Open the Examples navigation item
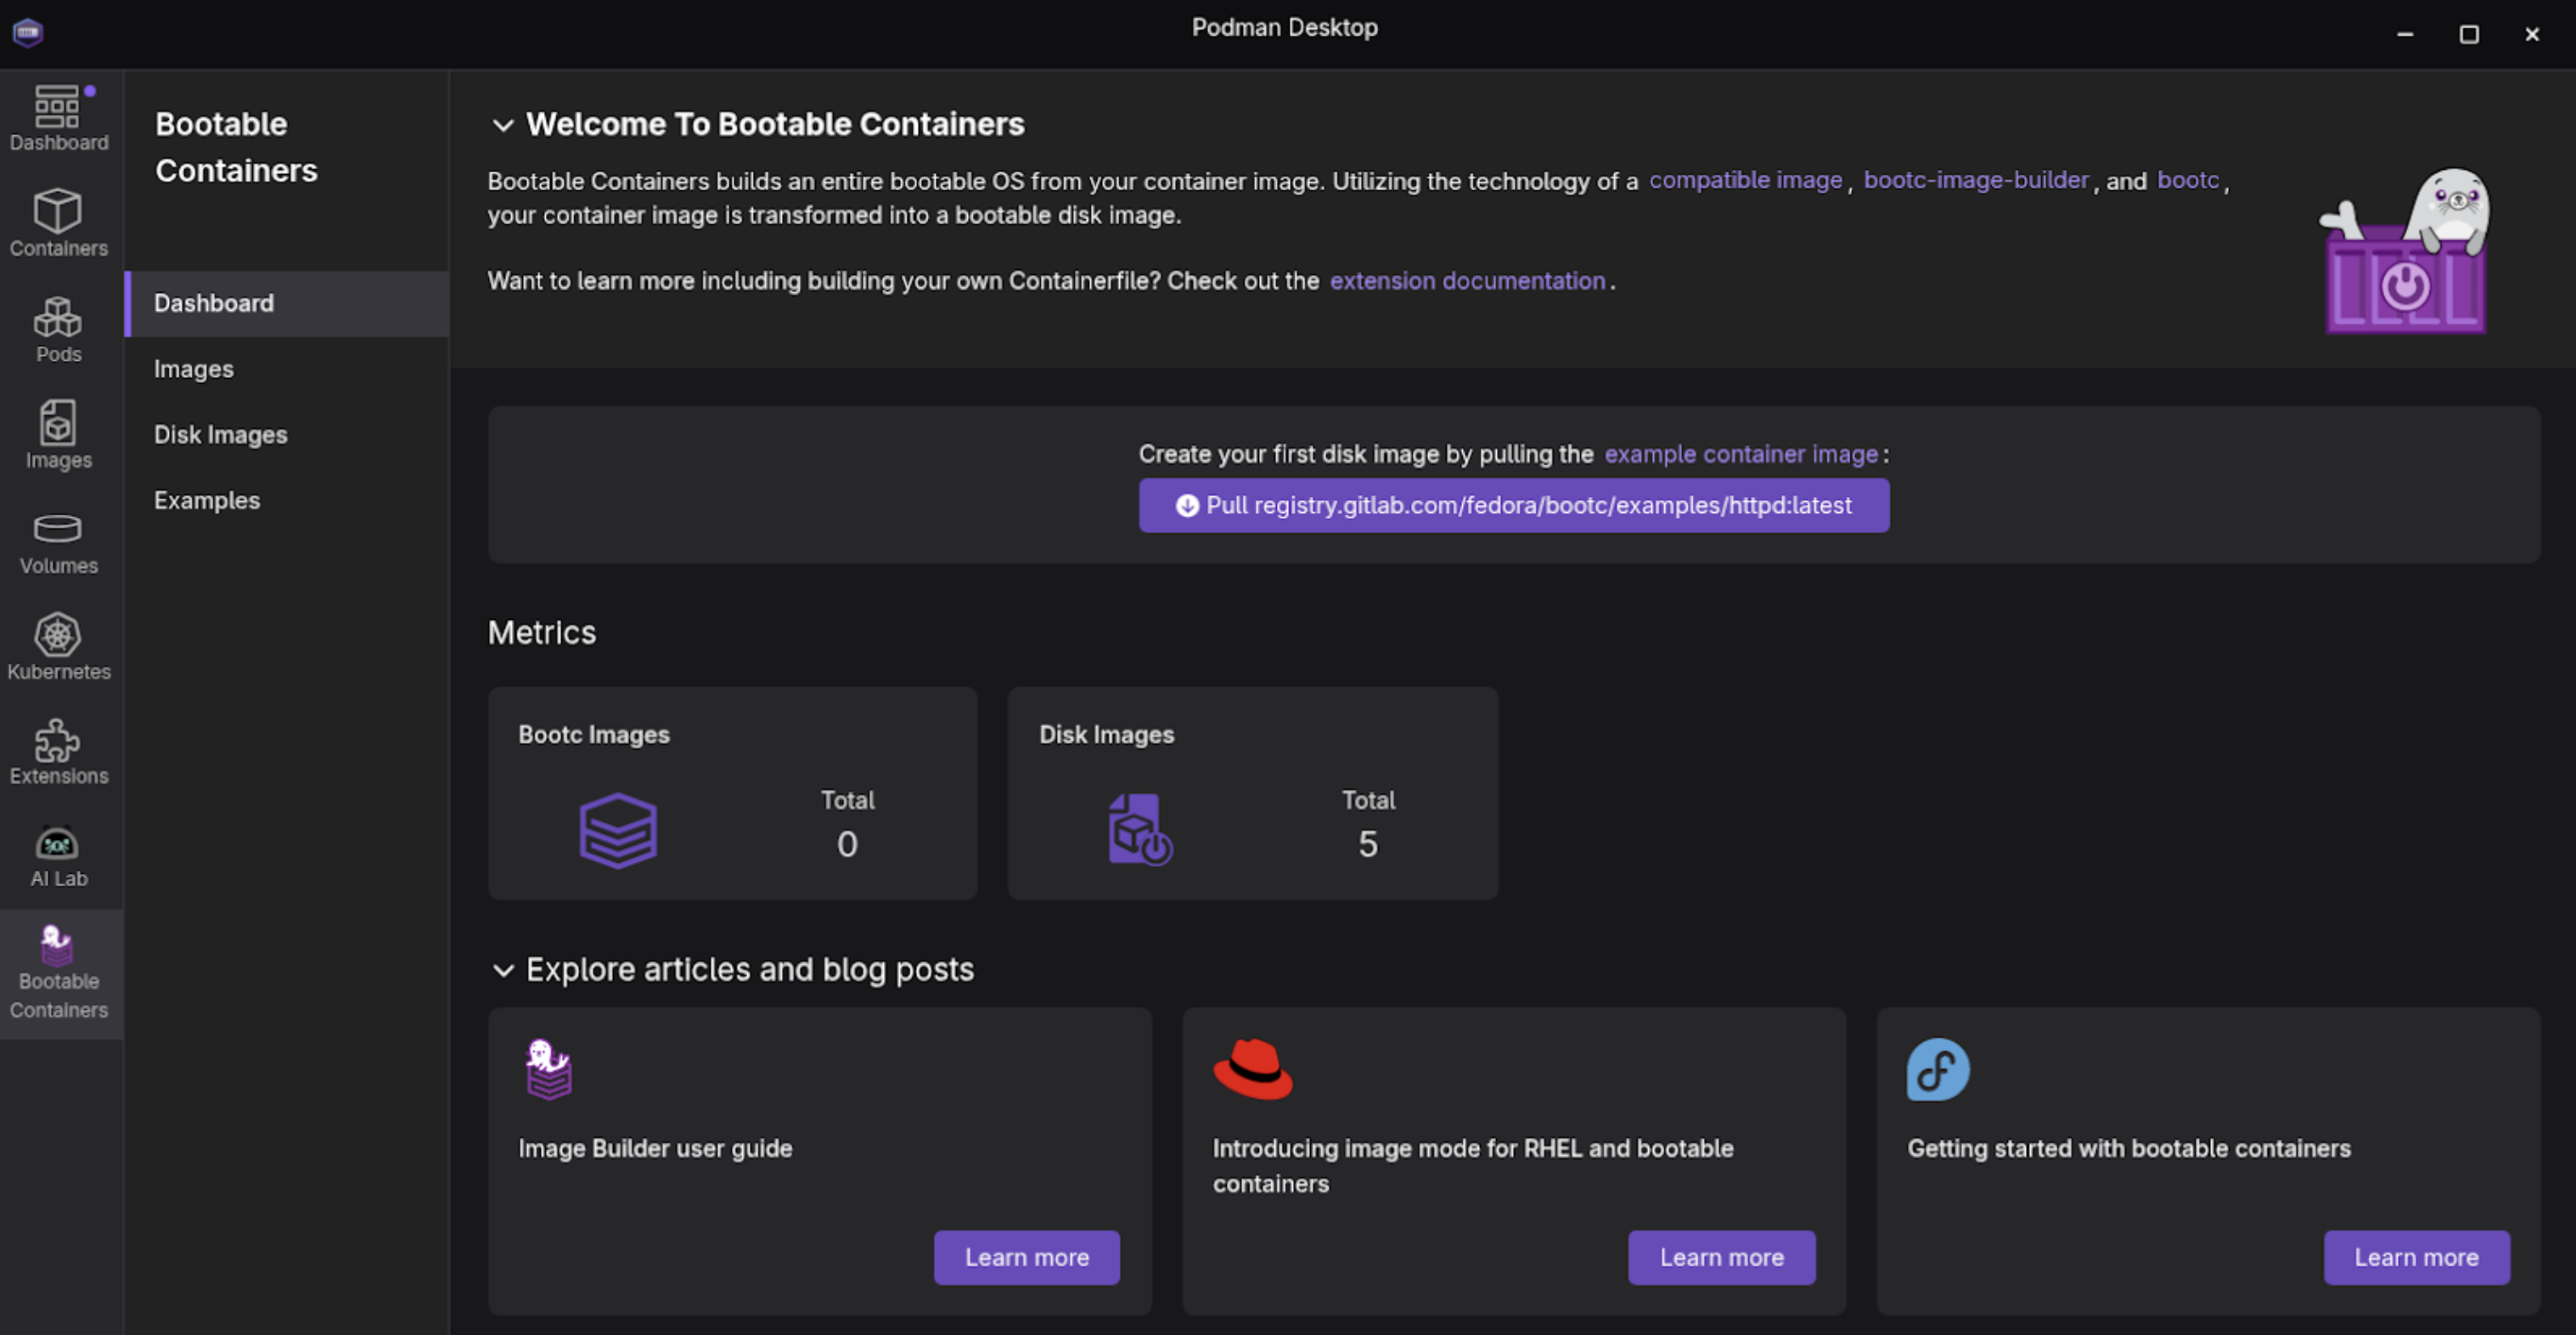This screenshot has width=2576, height=1335. pos(206,500)
